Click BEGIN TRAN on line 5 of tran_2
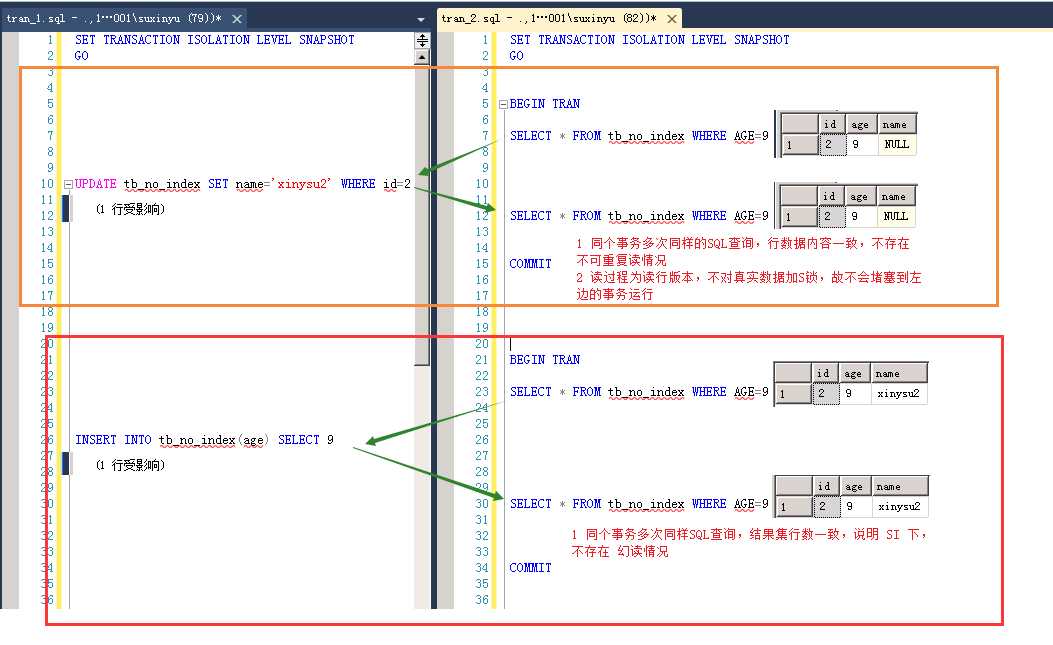The width and height of the screenshot is (1053, 645). [x=545, y=103]
